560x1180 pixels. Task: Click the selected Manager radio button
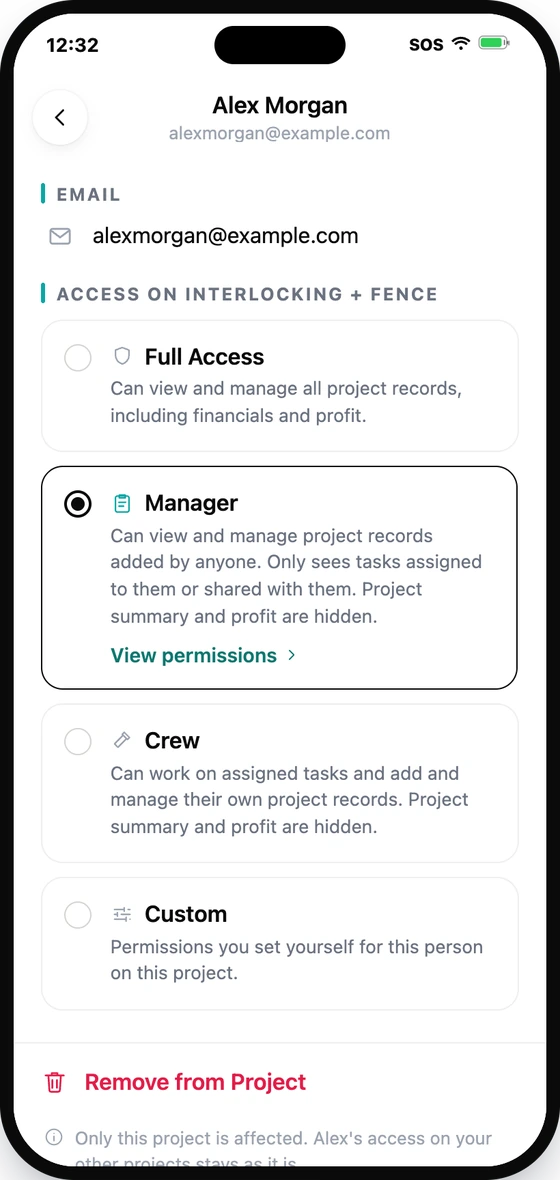(78, 504)
